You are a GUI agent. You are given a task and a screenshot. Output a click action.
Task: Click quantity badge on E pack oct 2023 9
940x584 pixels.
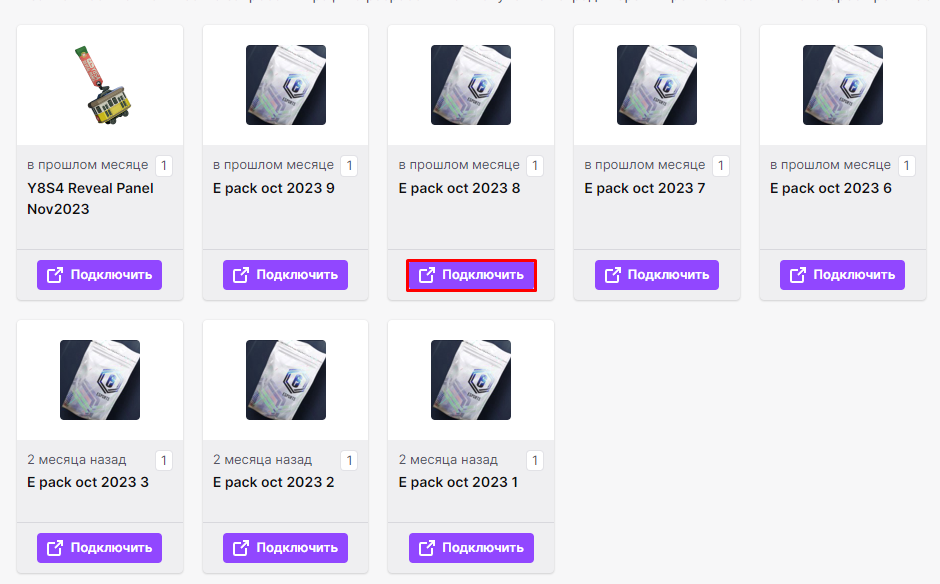[349, 166]
